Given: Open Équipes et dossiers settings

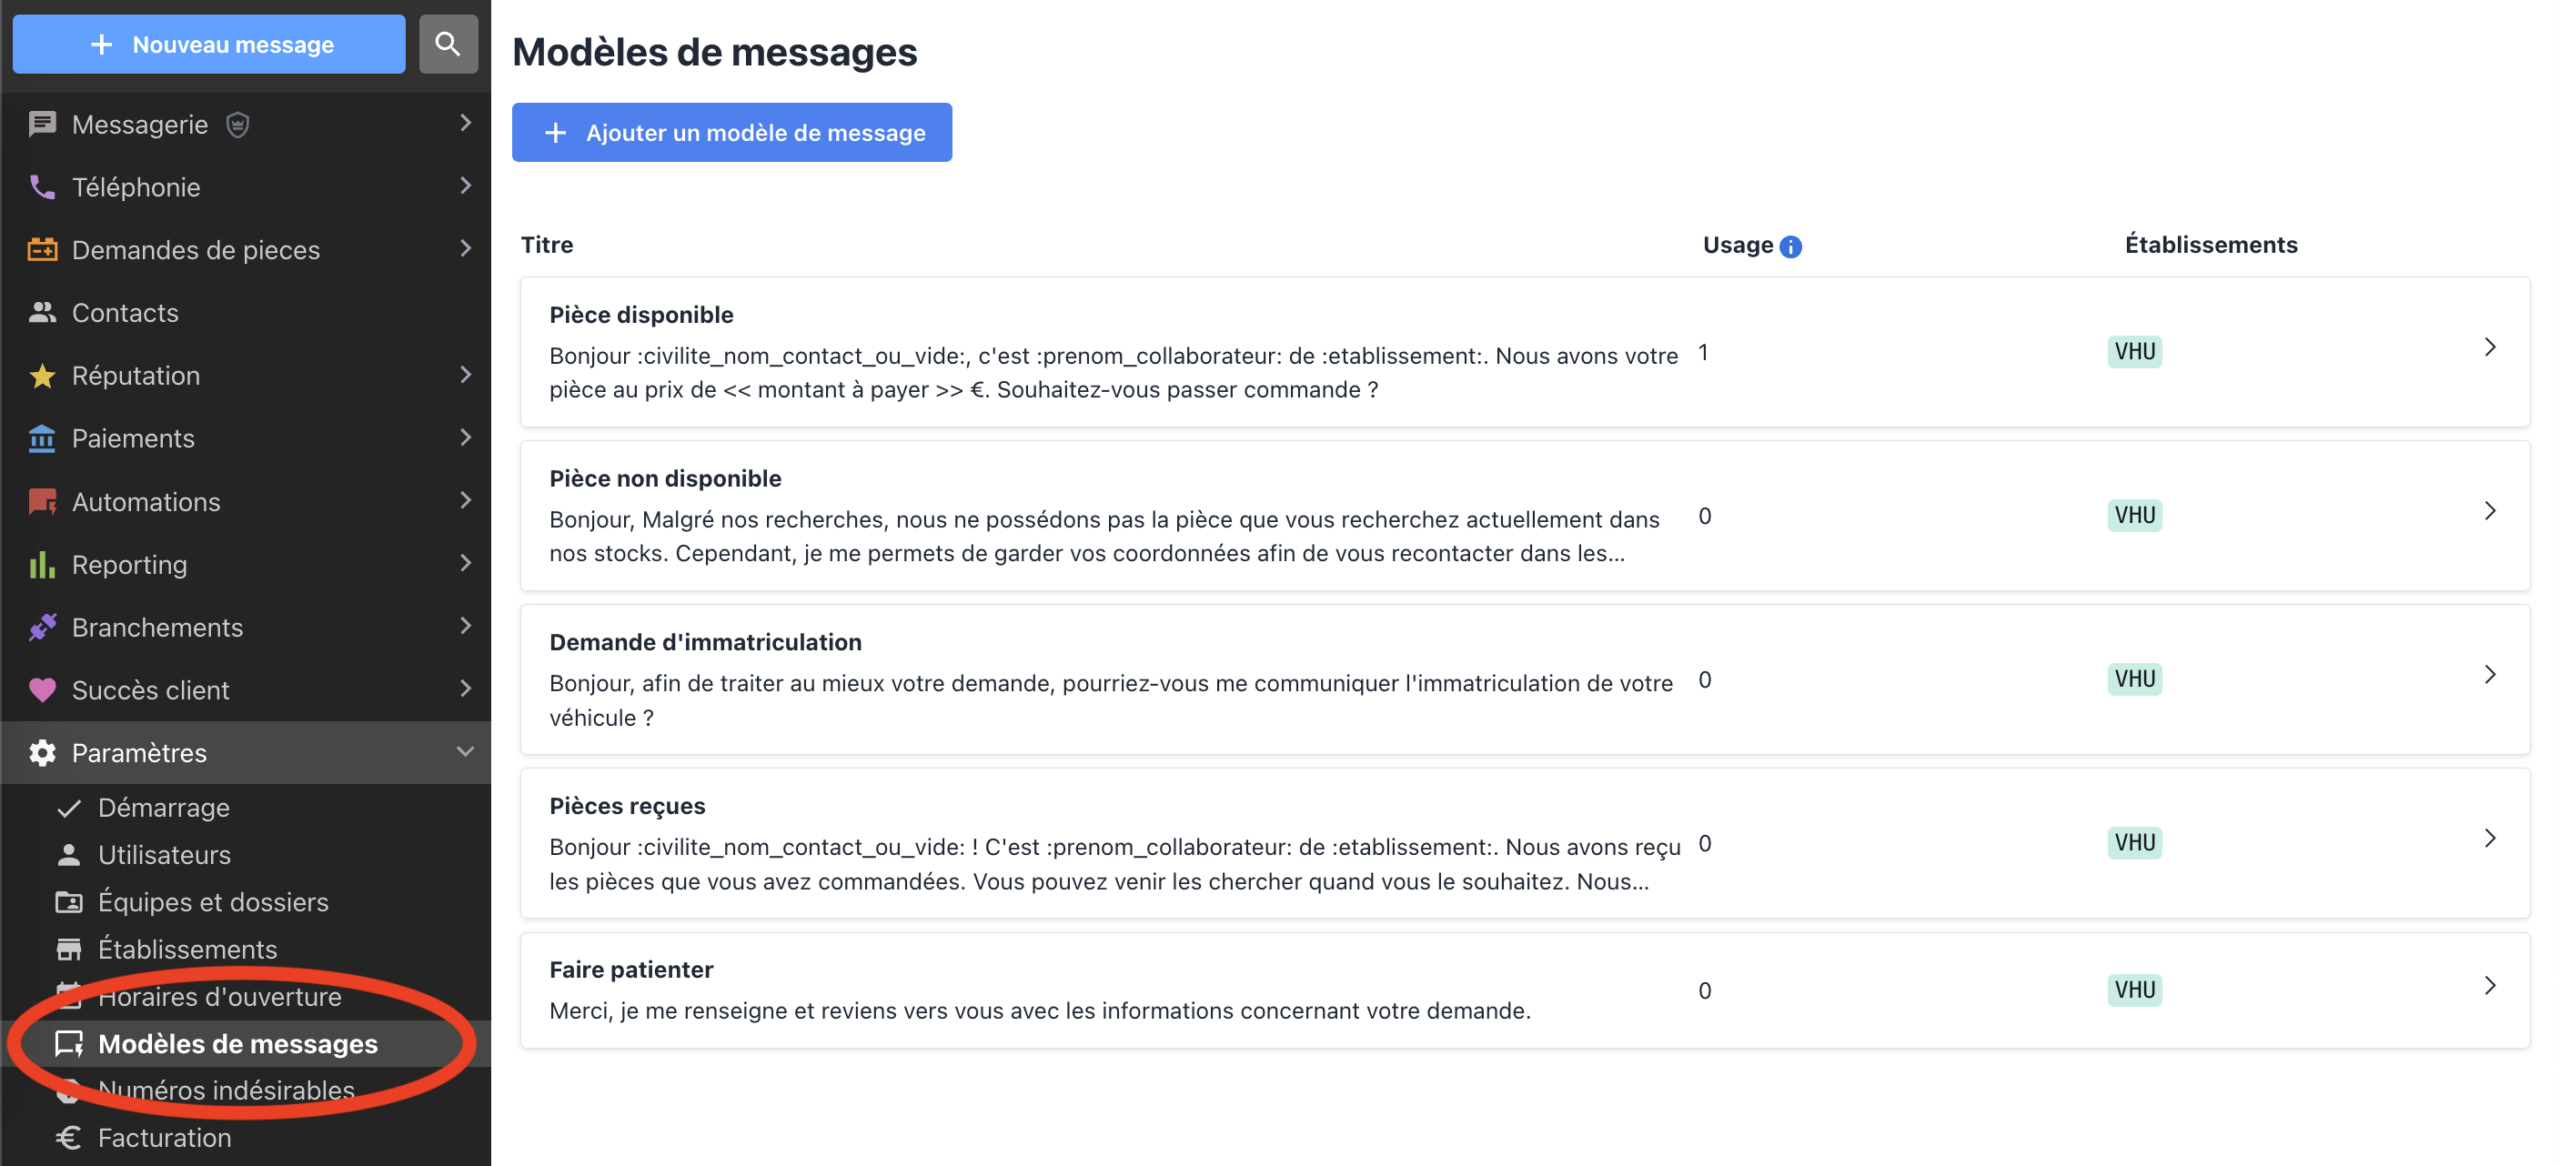Looking at the screenshot, I should pos(212,902).
